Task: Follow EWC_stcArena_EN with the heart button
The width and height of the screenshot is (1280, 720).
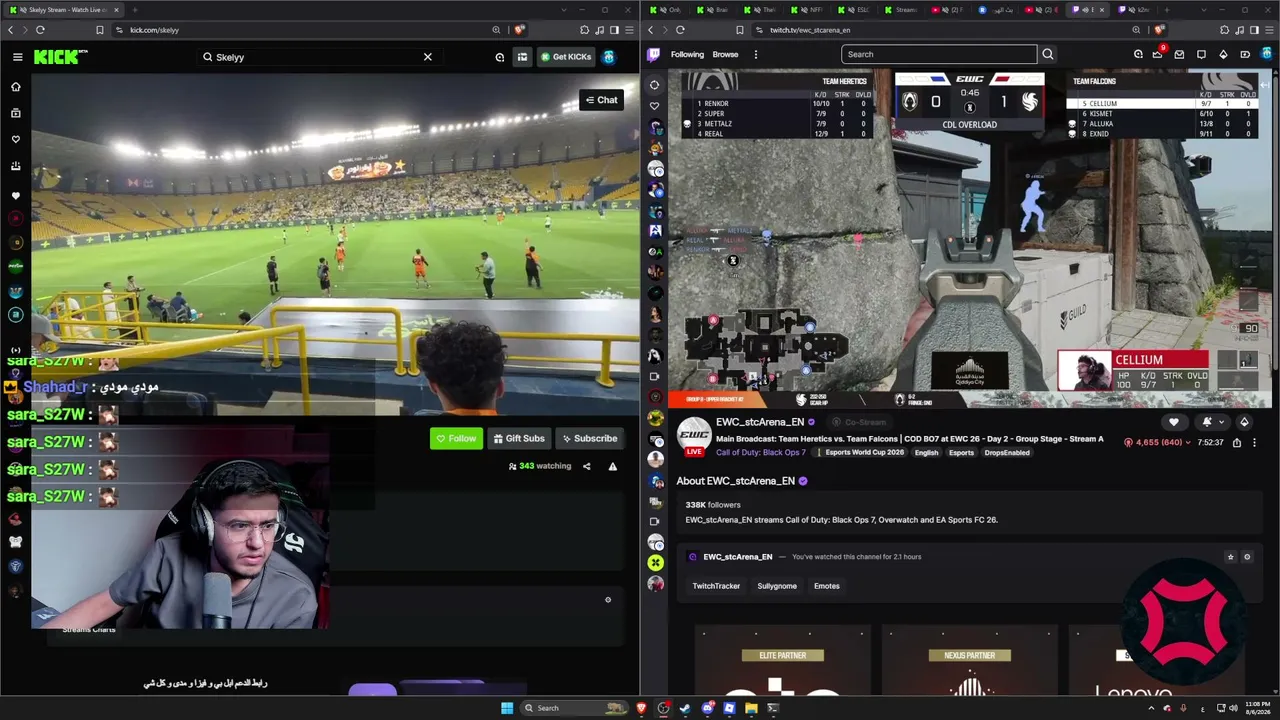Action: [x=1174, y=422]
